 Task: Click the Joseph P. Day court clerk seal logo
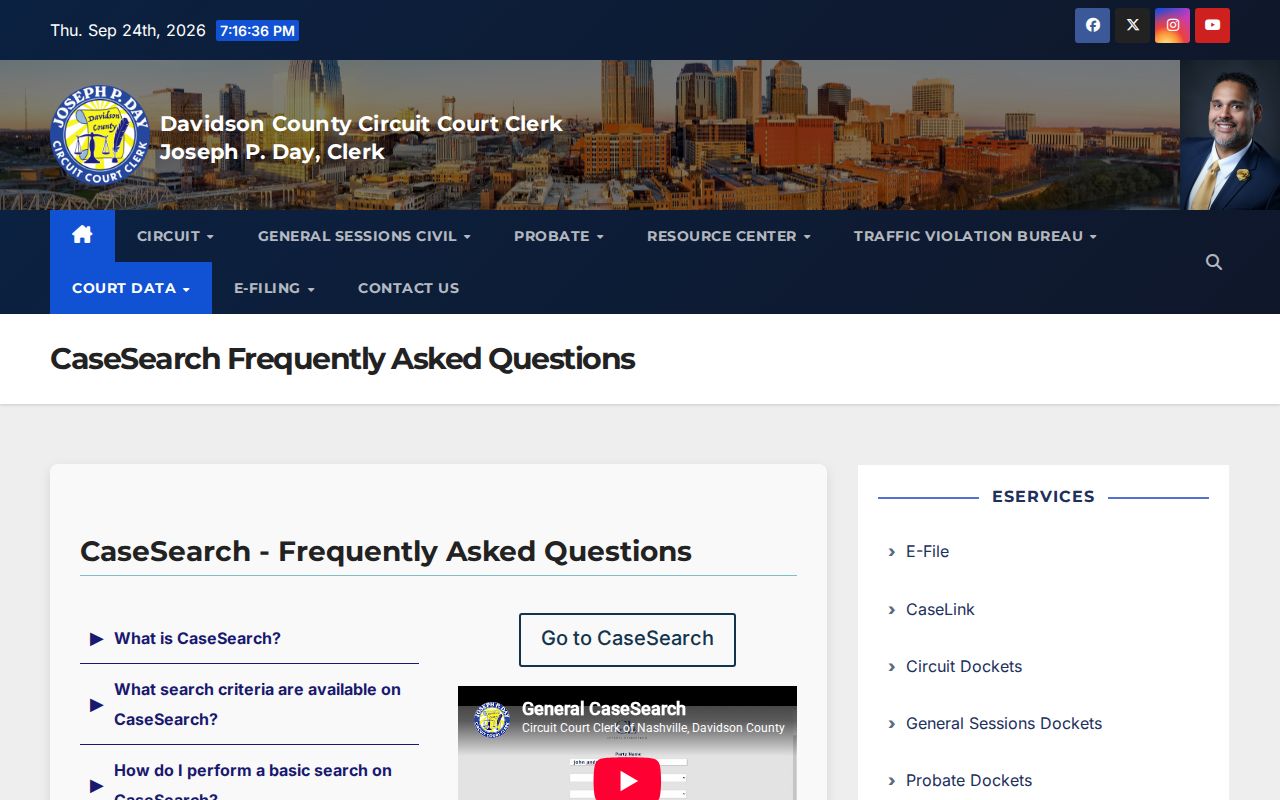click(x=100, y=135)
